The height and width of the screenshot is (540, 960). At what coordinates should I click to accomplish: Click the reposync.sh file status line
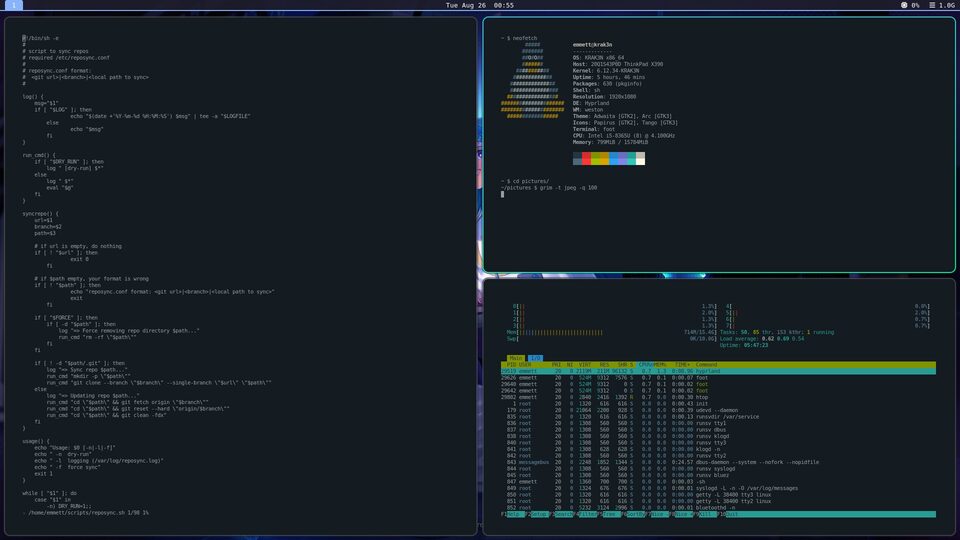(86, 513)
